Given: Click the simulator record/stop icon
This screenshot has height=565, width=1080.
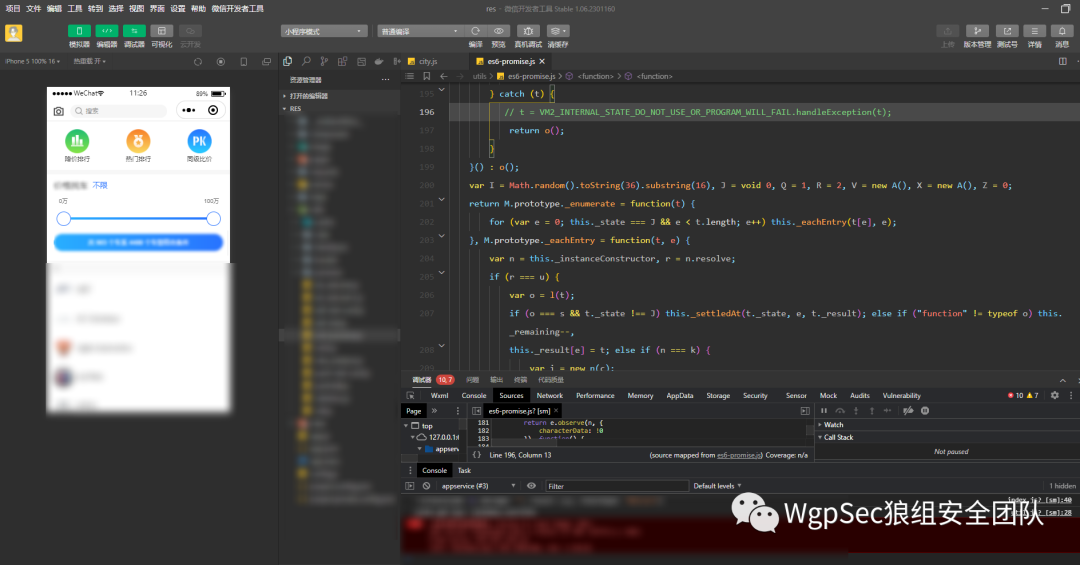Looking at the screenshot, I should [220, 61].
